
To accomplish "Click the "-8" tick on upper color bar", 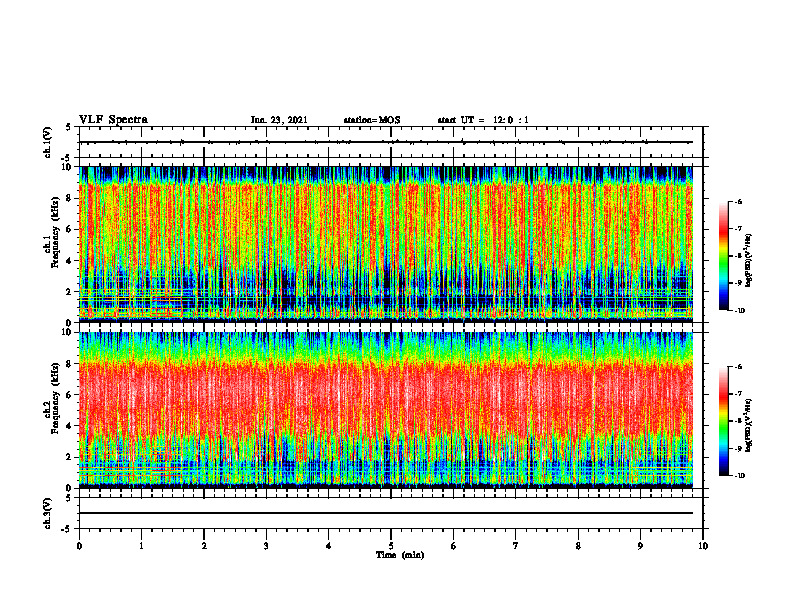I will (x=738, y=256).
